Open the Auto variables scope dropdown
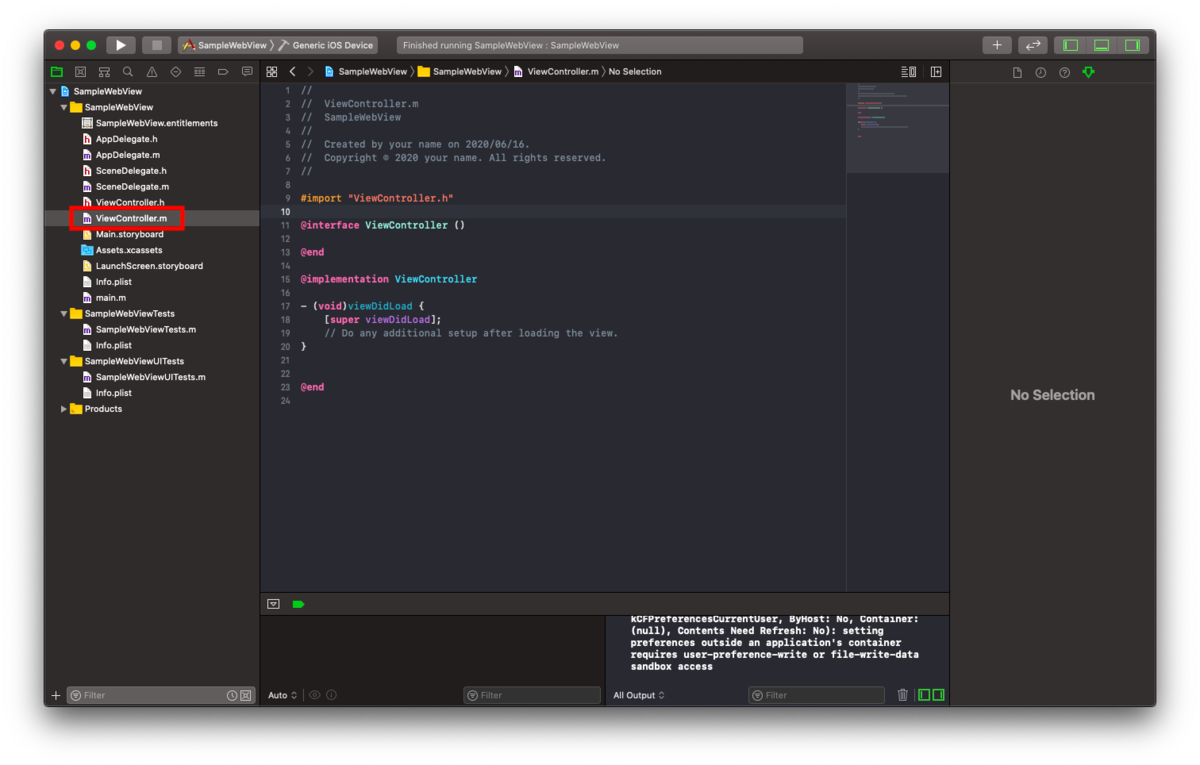Image resolution: width=1200 pixels, height=765 pixels. pyautogui.click(x=282, y=695)
